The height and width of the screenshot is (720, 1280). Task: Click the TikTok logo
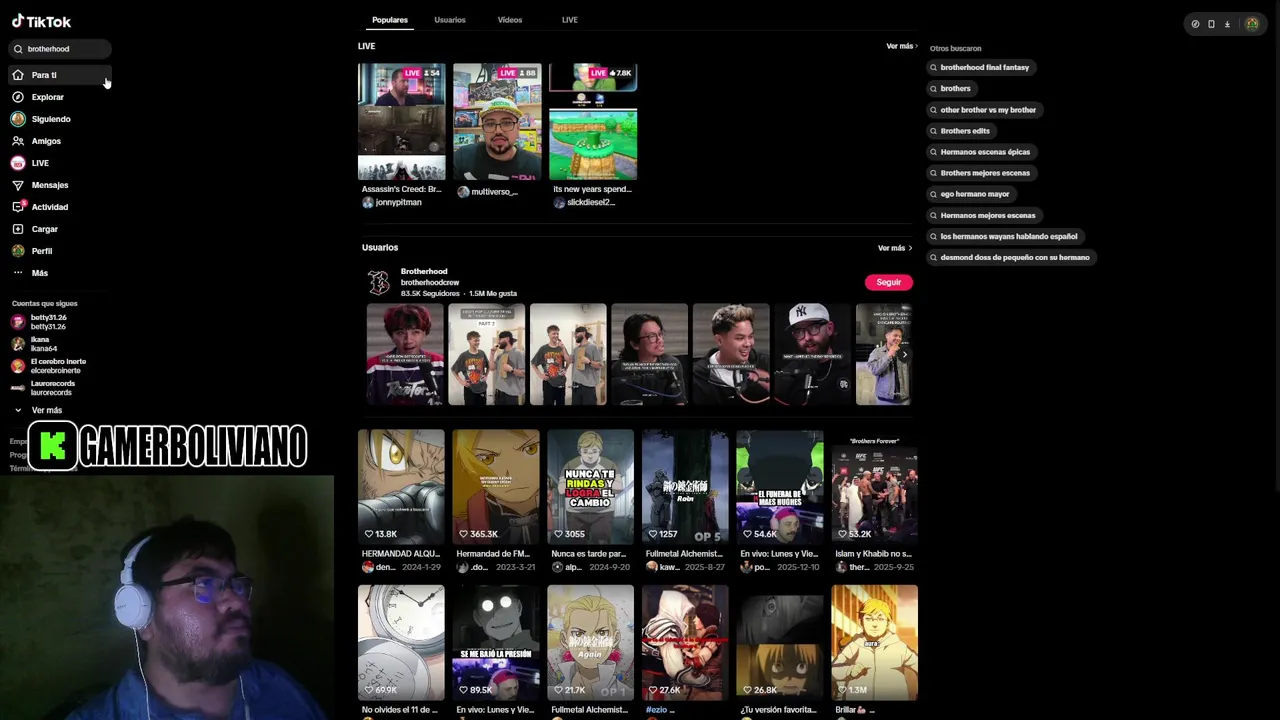point(41,21)
